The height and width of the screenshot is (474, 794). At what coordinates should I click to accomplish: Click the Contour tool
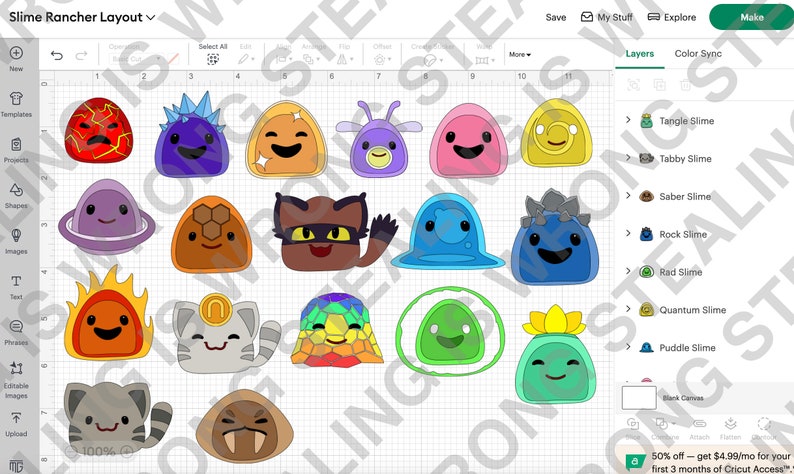pyautogui.click(x=764, y=428)
